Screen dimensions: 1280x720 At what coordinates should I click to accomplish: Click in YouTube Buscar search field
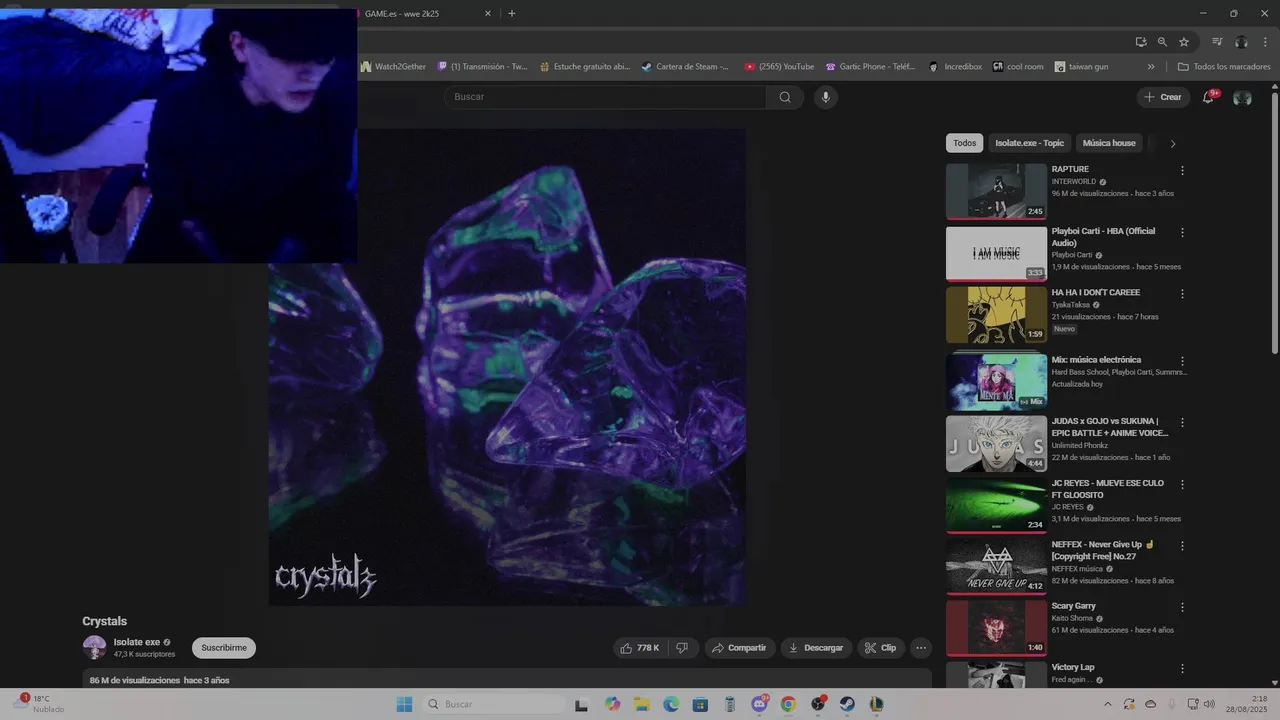[x=606, y=97]
